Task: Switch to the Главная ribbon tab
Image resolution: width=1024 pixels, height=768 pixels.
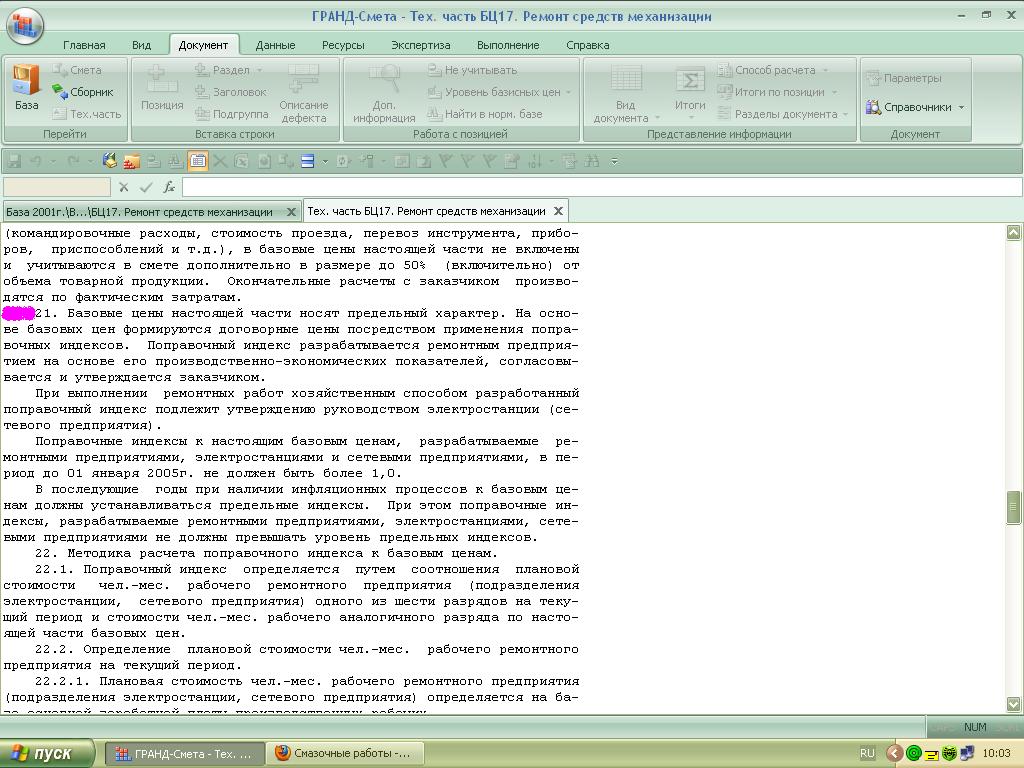Action: coord(84,45)
